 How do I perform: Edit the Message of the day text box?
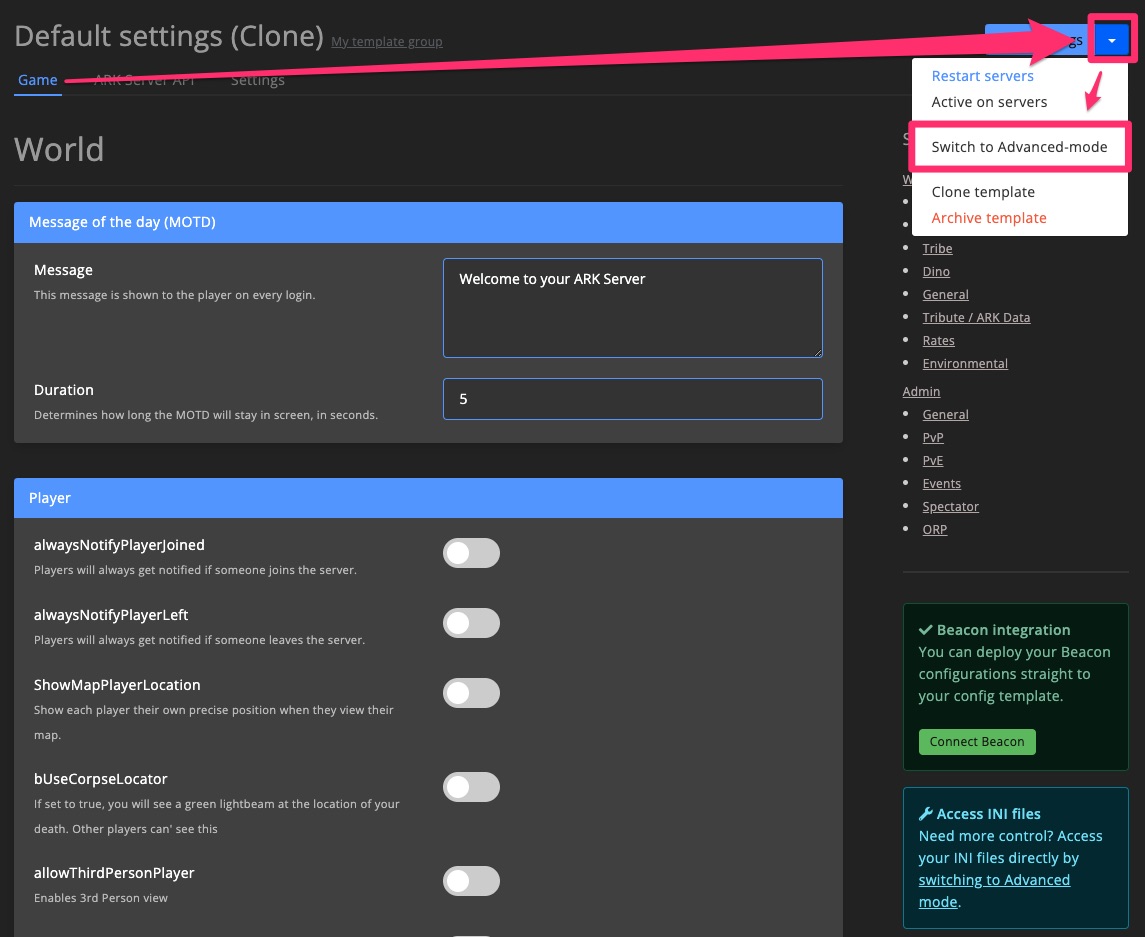pyautogui.click(x=632, y=307)
